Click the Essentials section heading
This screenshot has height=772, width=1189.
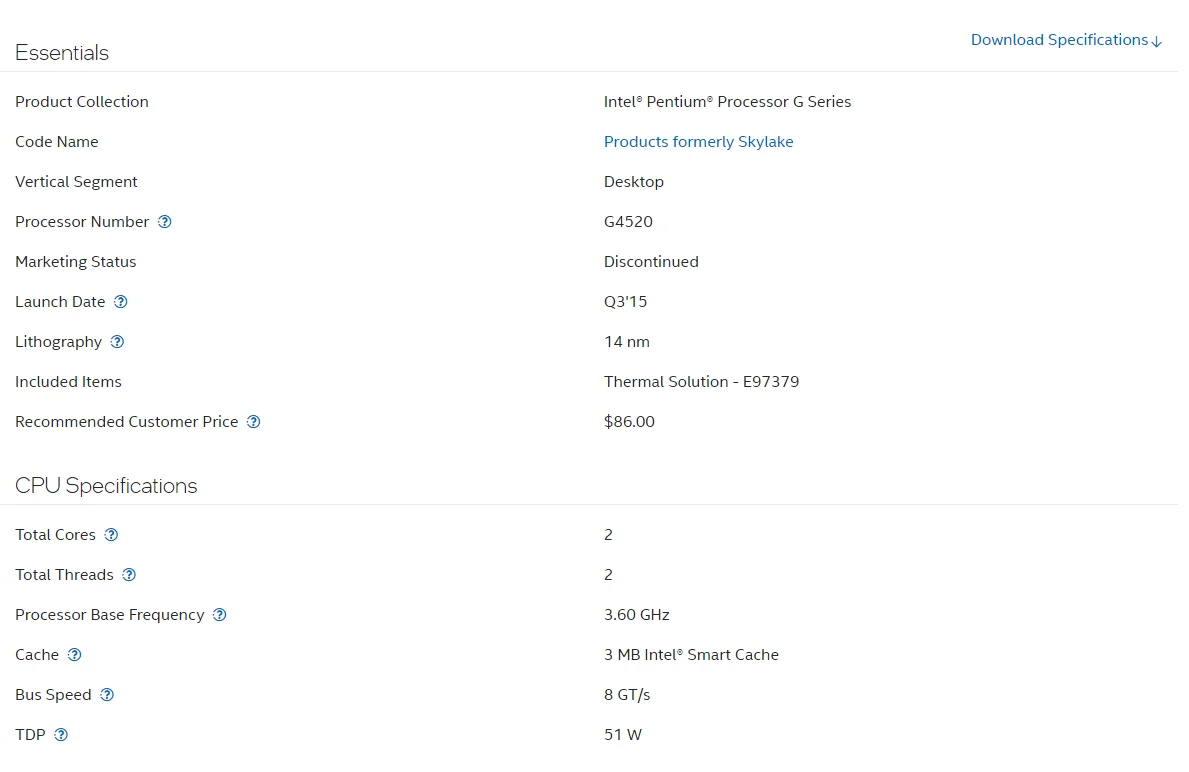(62, 53)
